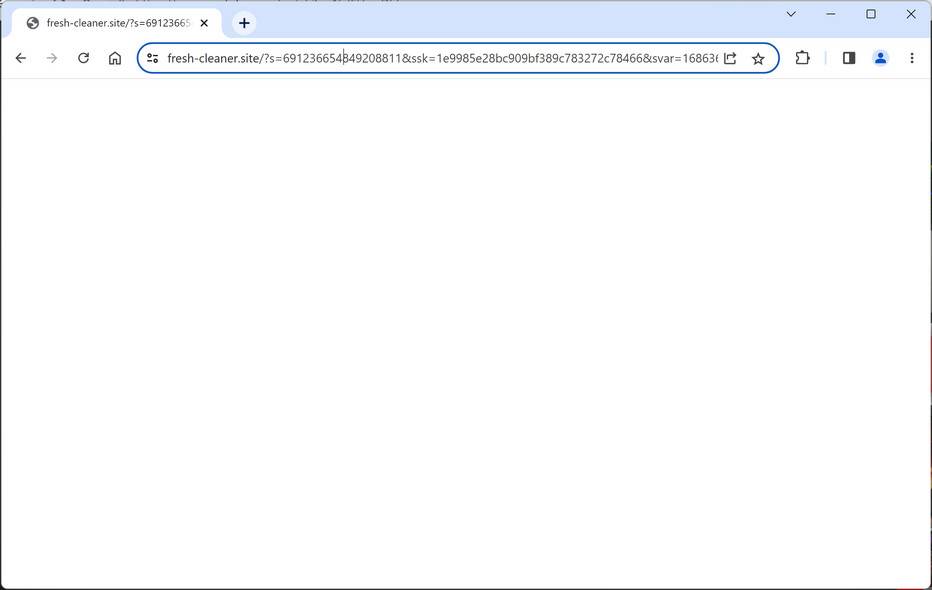Image resolution: width=932 pixels, height=590 pixels.
Task: Open the profile avatar menu
Action: click(880, 58)
